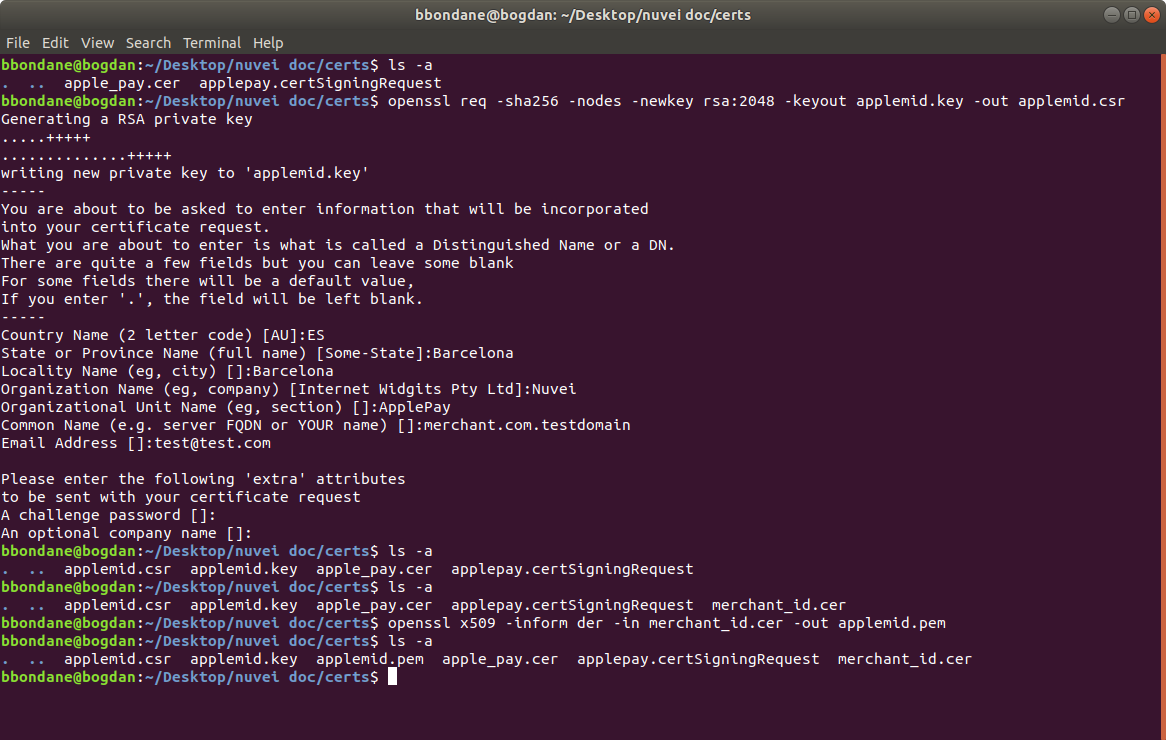Open the View menu
This screenshot has height=740, width=1166.
(98, 43)
